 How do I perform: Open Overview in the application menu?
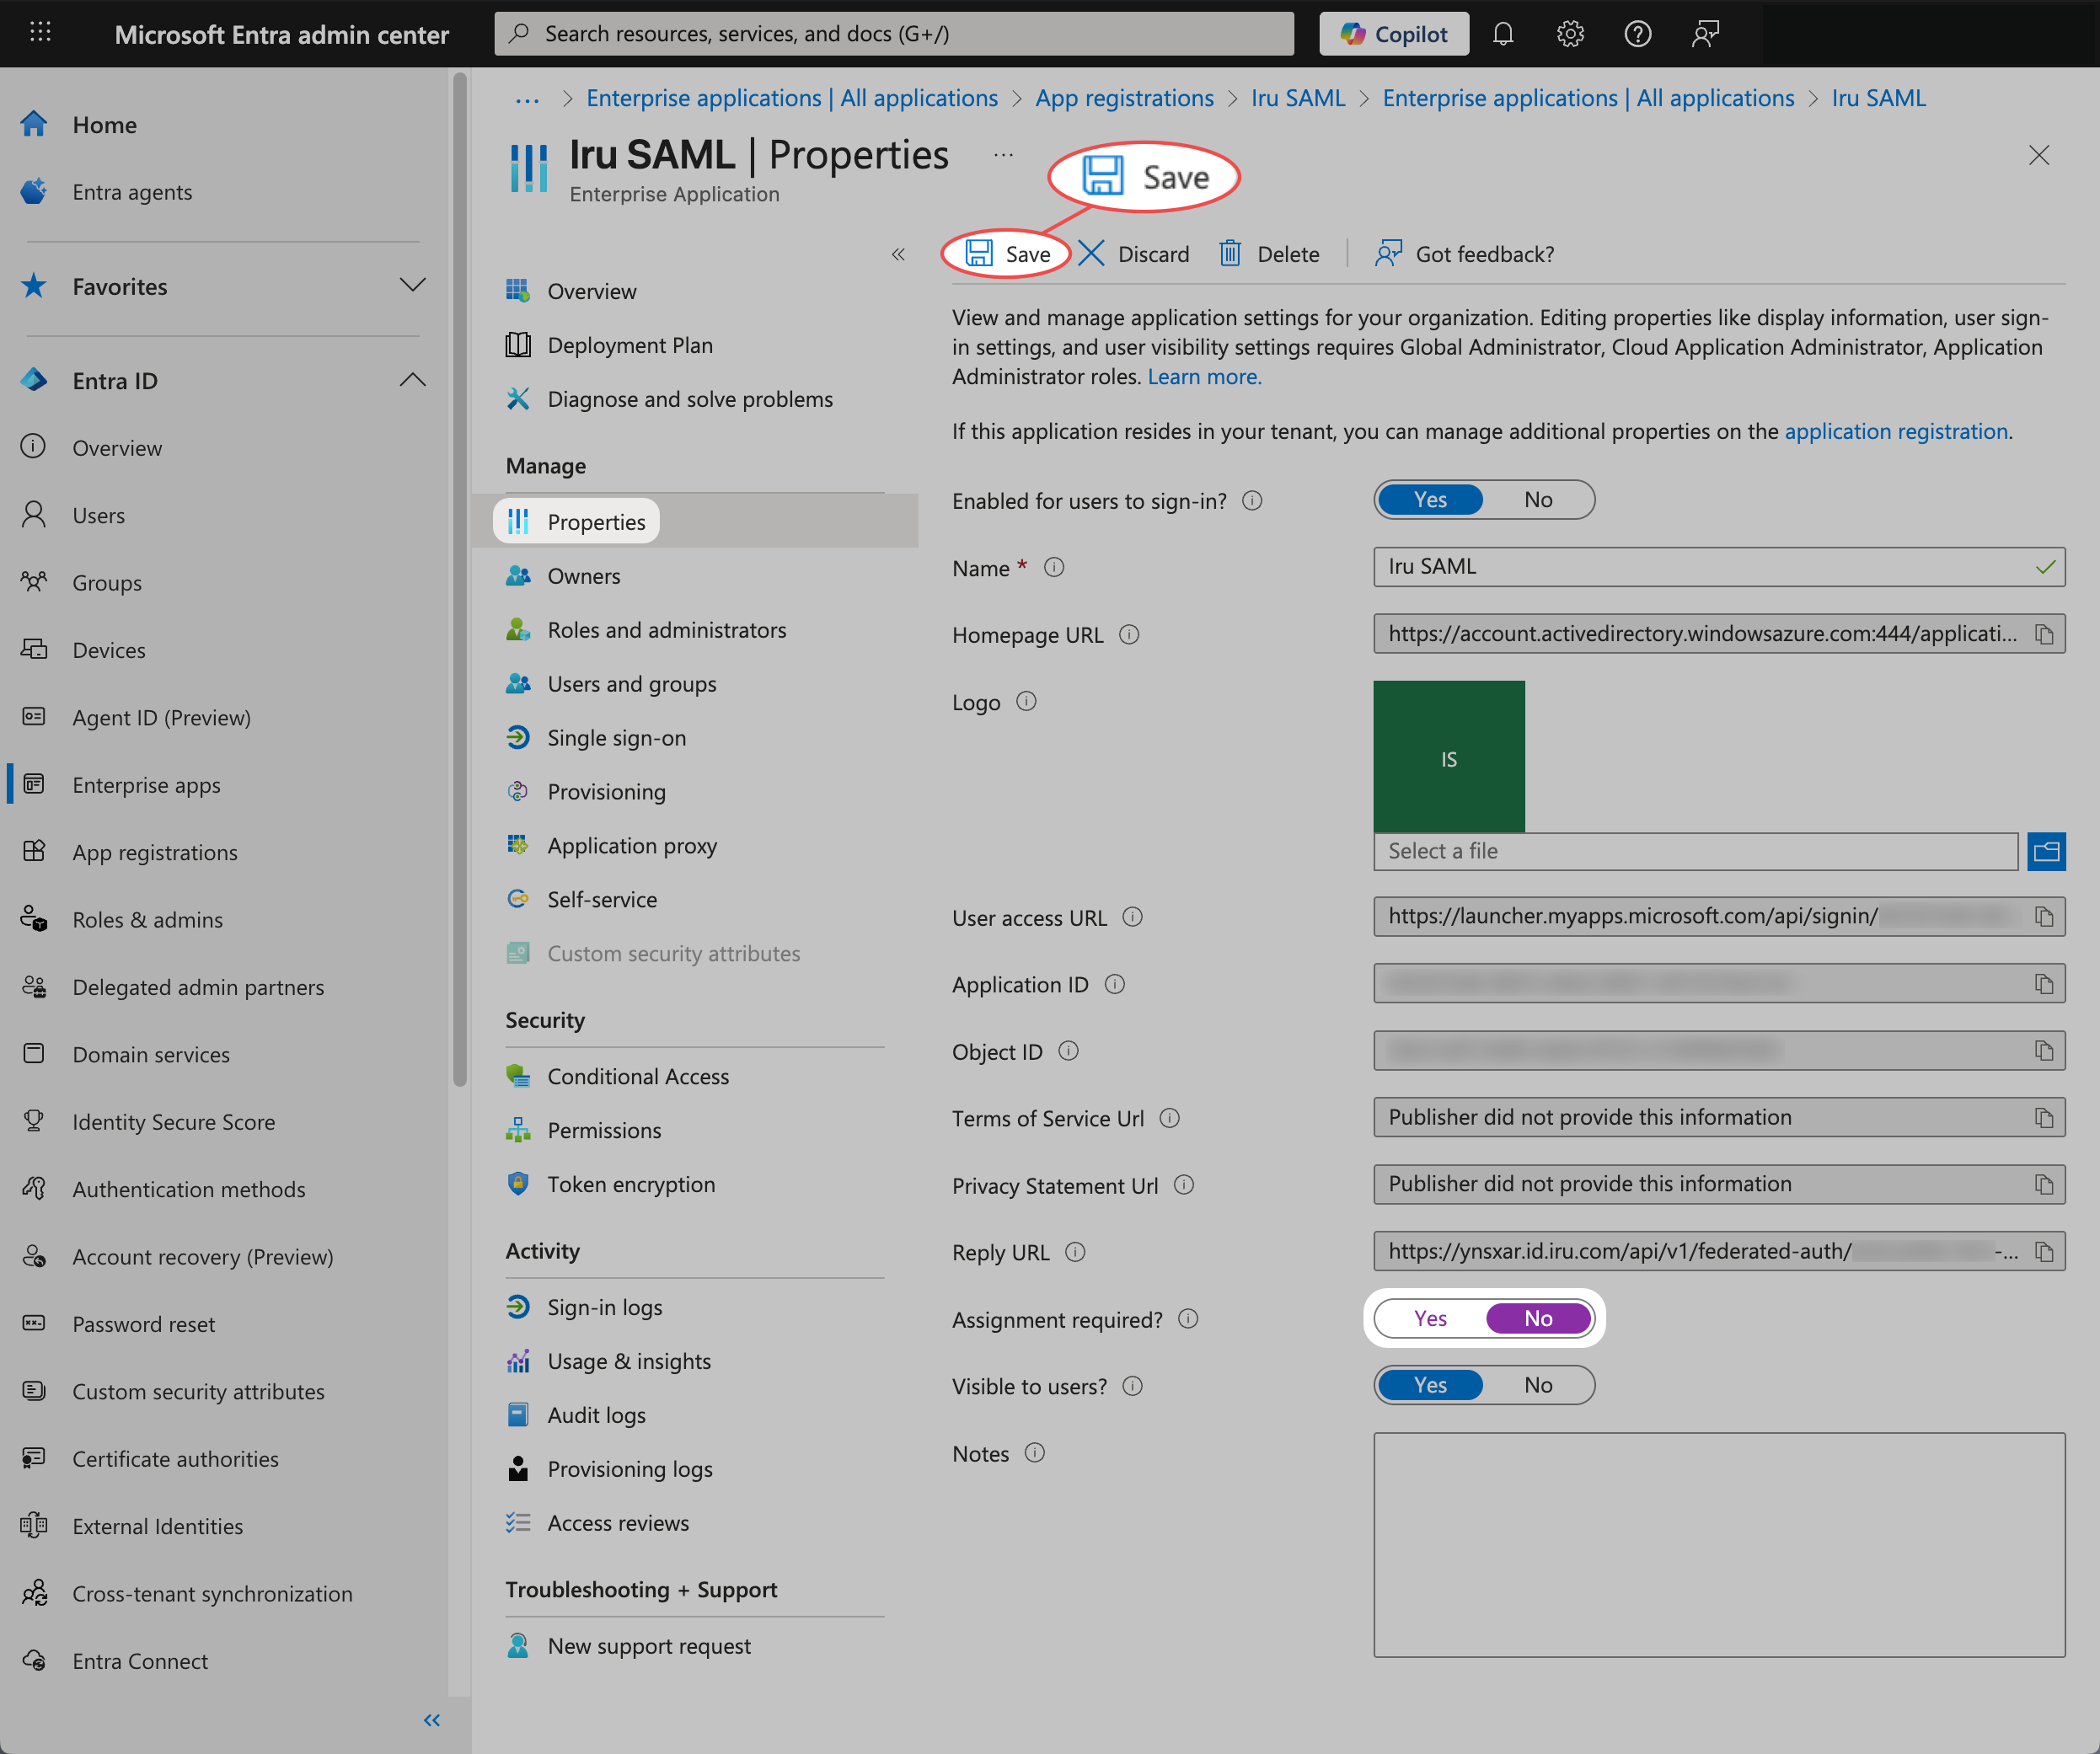click(591, 291)
